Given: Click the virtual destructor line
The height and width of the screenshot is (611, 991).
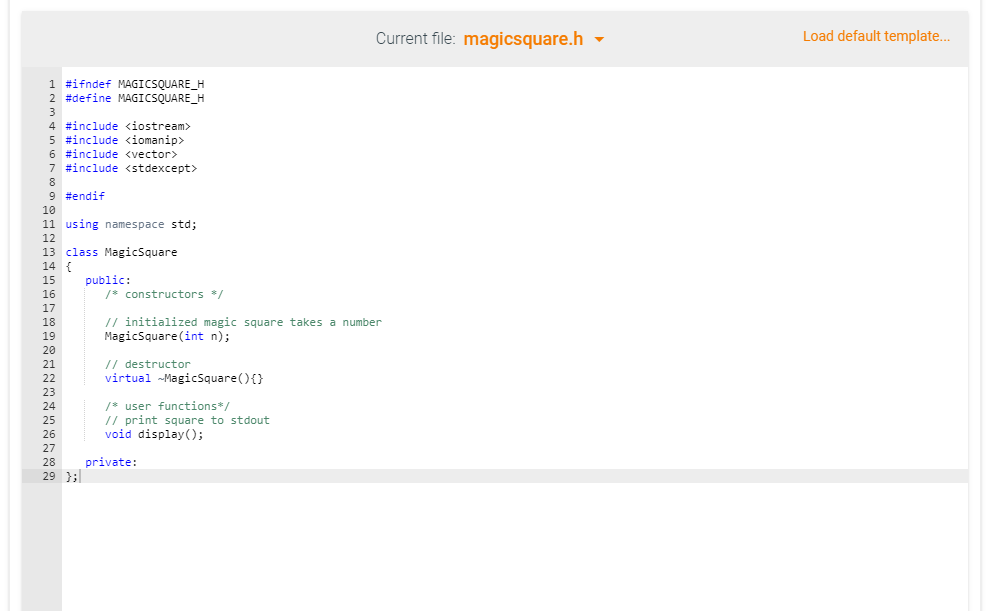Looking at the screenshot, I should pyautogui.click(x=162, y=377).
